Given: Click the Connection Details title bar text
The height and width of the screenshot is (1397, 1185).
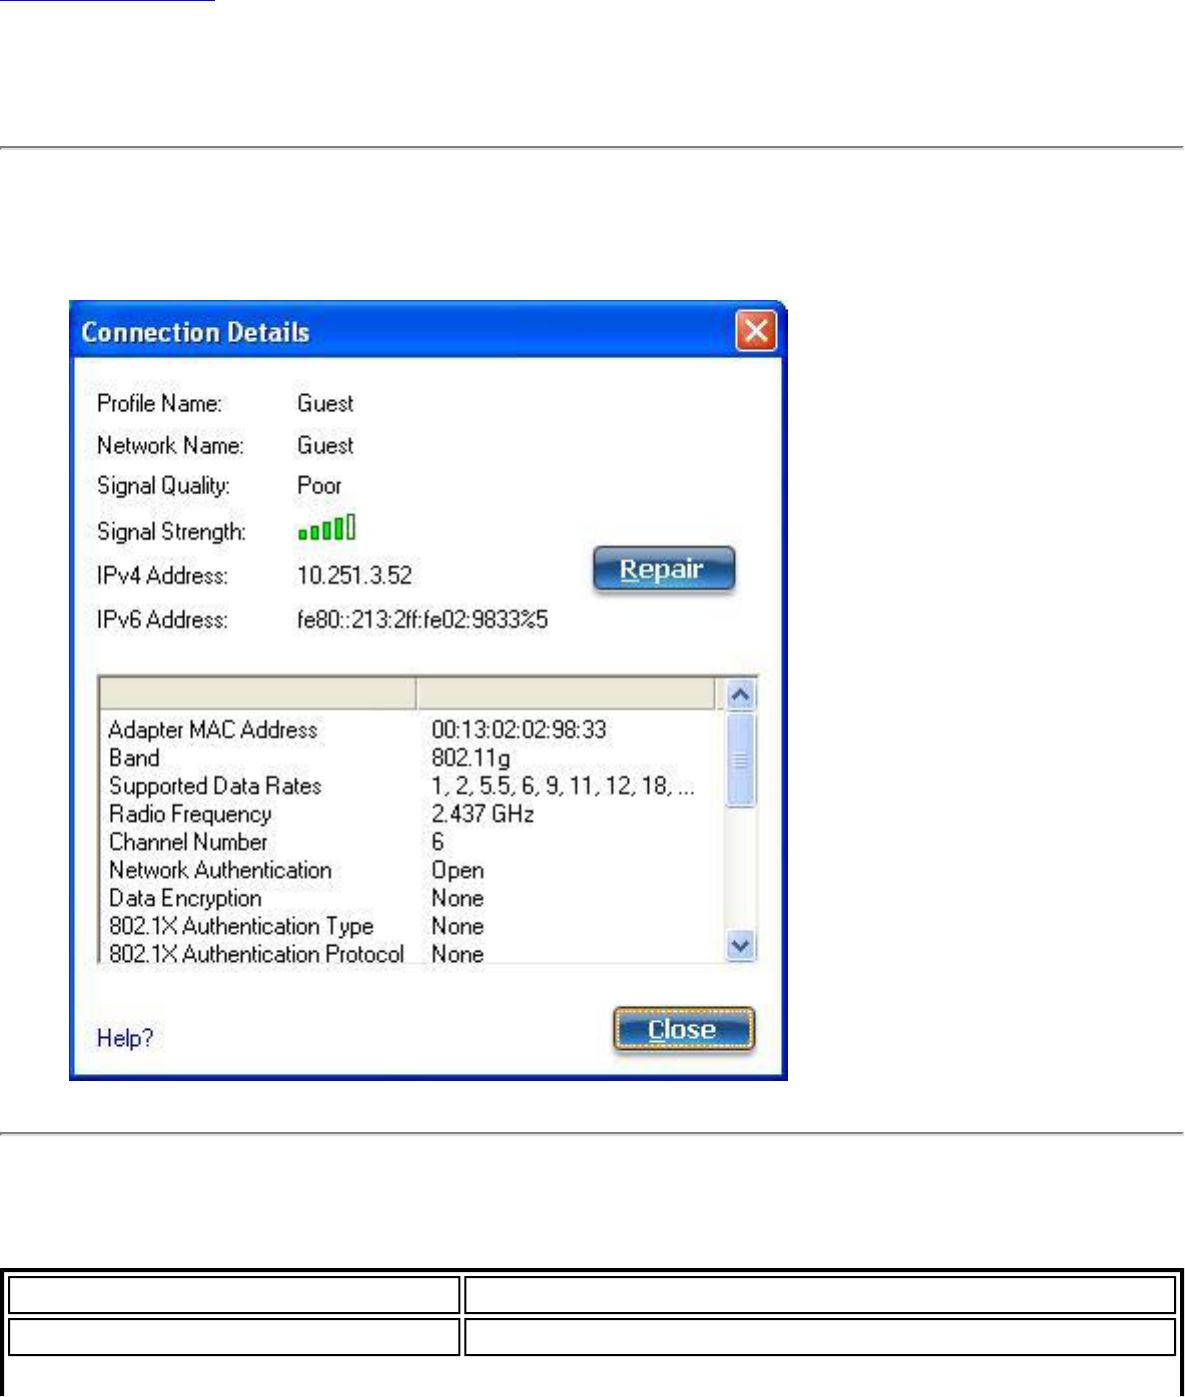Looking at the screenshot, I should pyautogui.click(x=195, y=332).
